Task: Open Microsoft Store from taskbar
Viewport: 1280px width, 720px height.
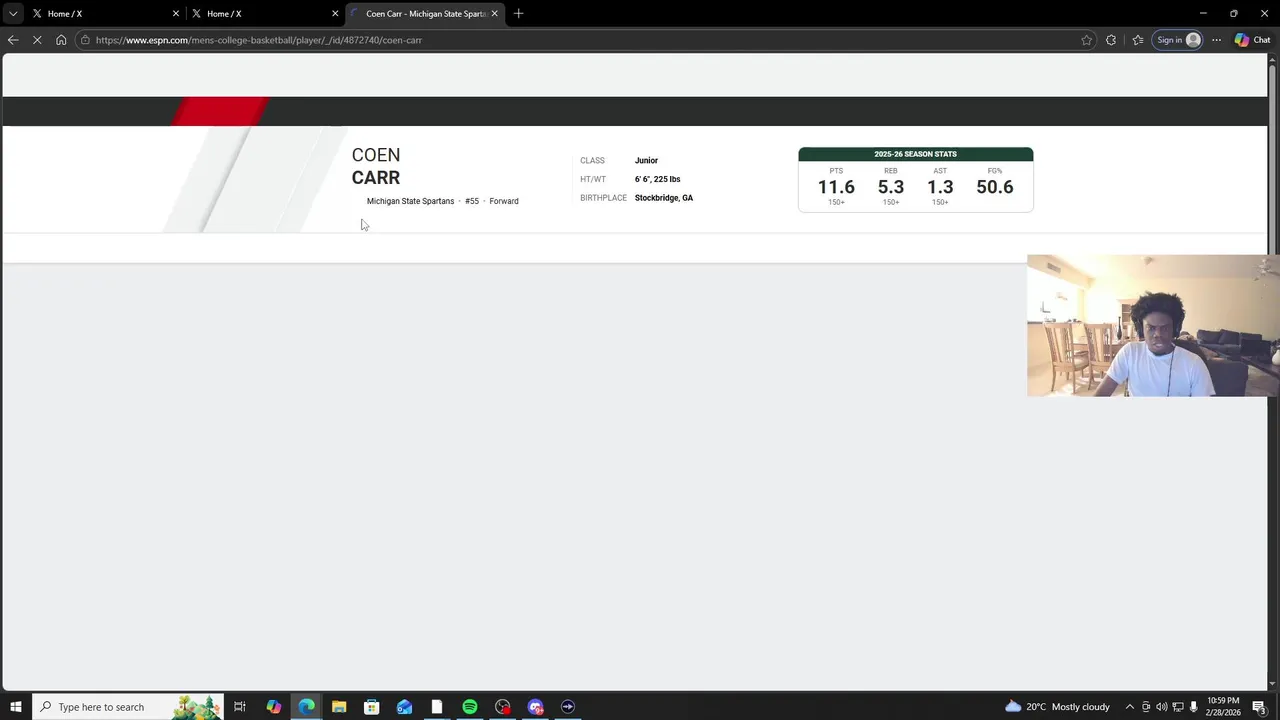Action: [x=371, y=707]
